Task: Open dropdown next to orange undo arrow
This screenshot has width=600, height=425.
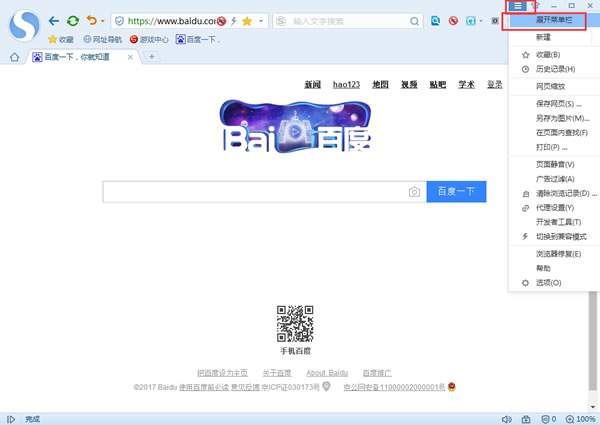Action: (x=103, y=21)
